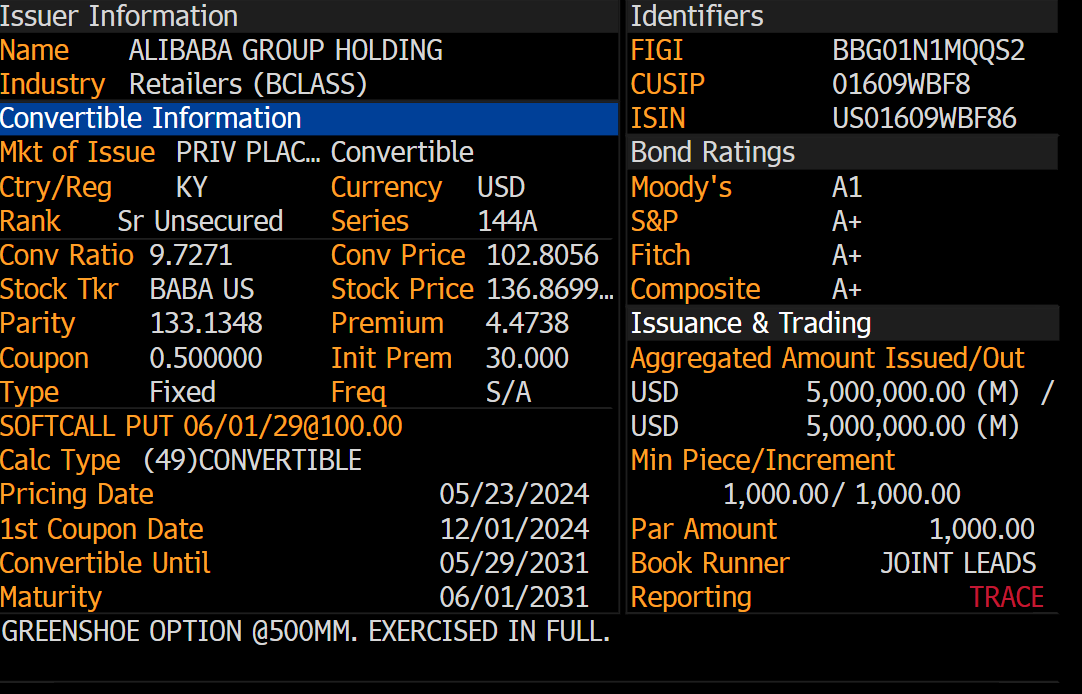The height and width of the screenshot is (694, 1082).
Task: Select the Bond Ratings section header
Action: [843, 152]
